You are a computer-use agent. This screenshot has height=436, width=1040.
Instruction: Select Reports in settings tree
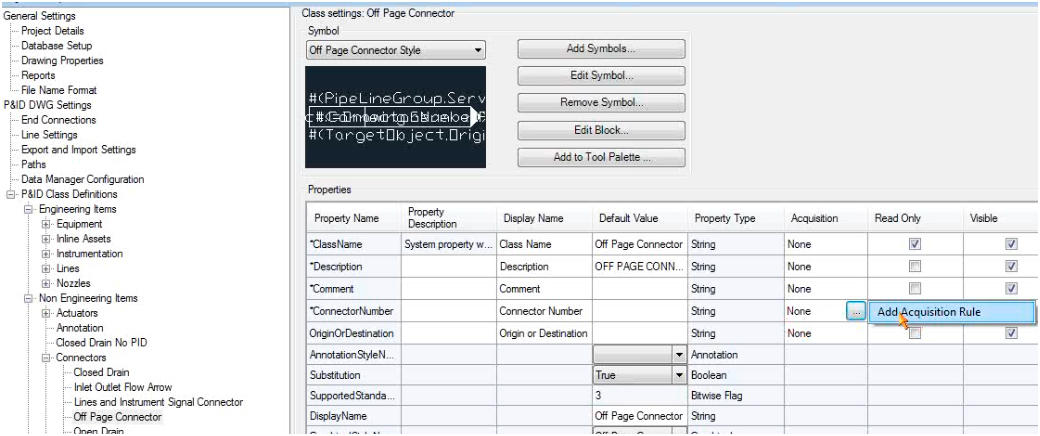38,75
